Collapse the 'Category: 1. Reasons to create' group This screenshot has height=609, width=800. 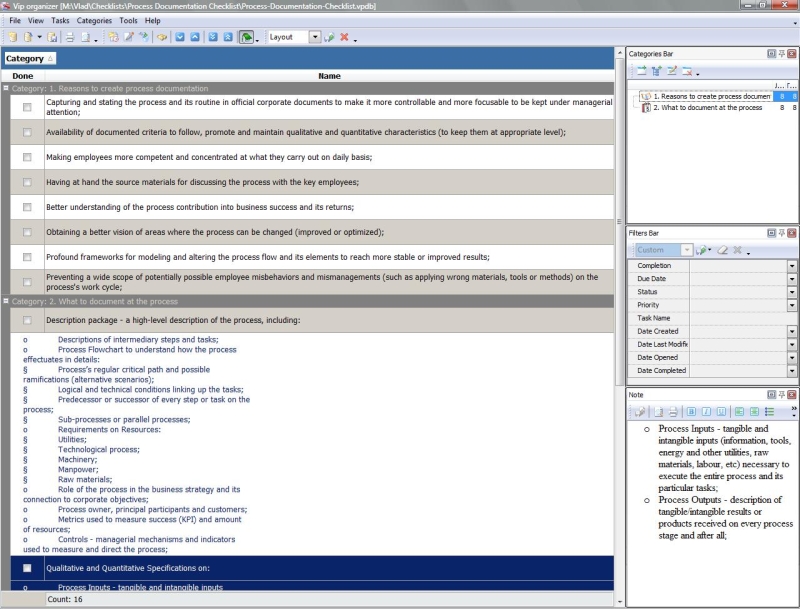(x=6, y=89)
